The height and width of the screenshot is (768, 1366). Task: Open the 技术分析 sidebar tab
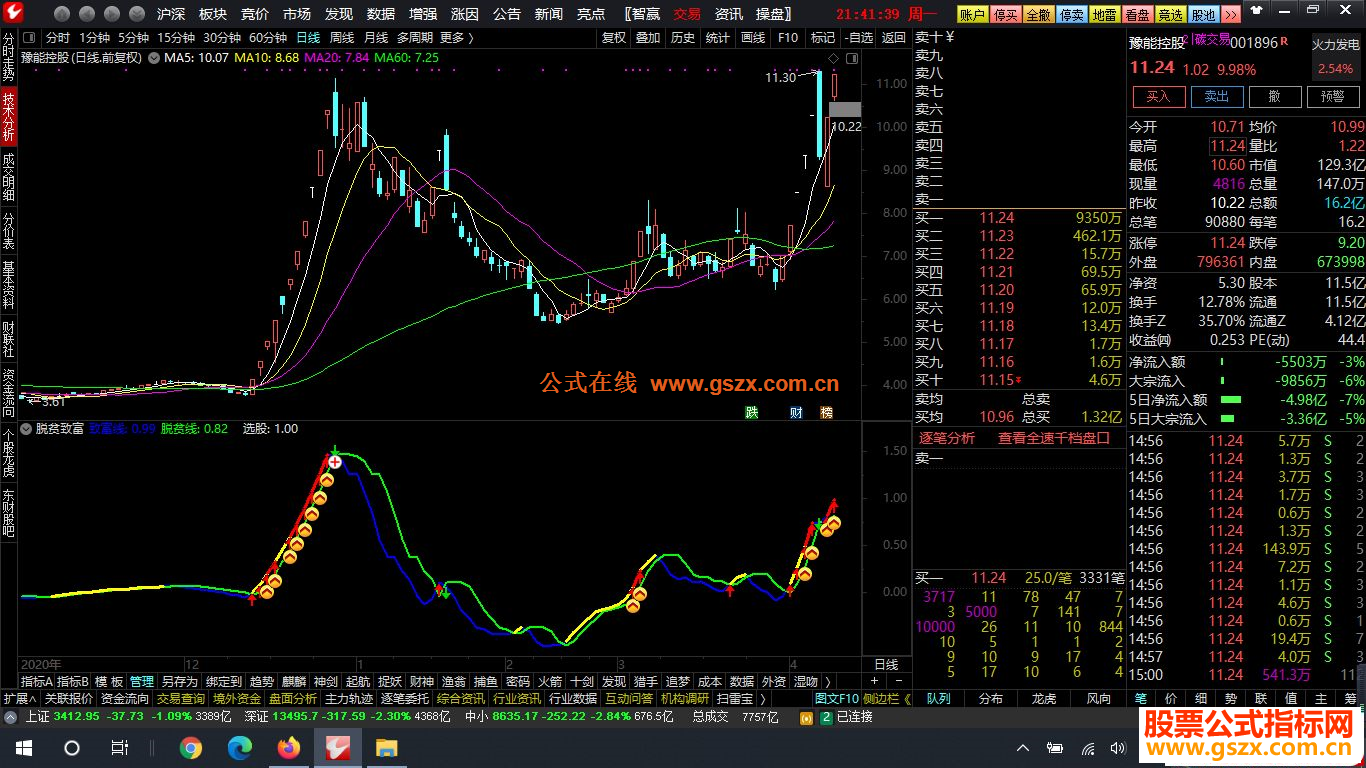tap(9, 116)
